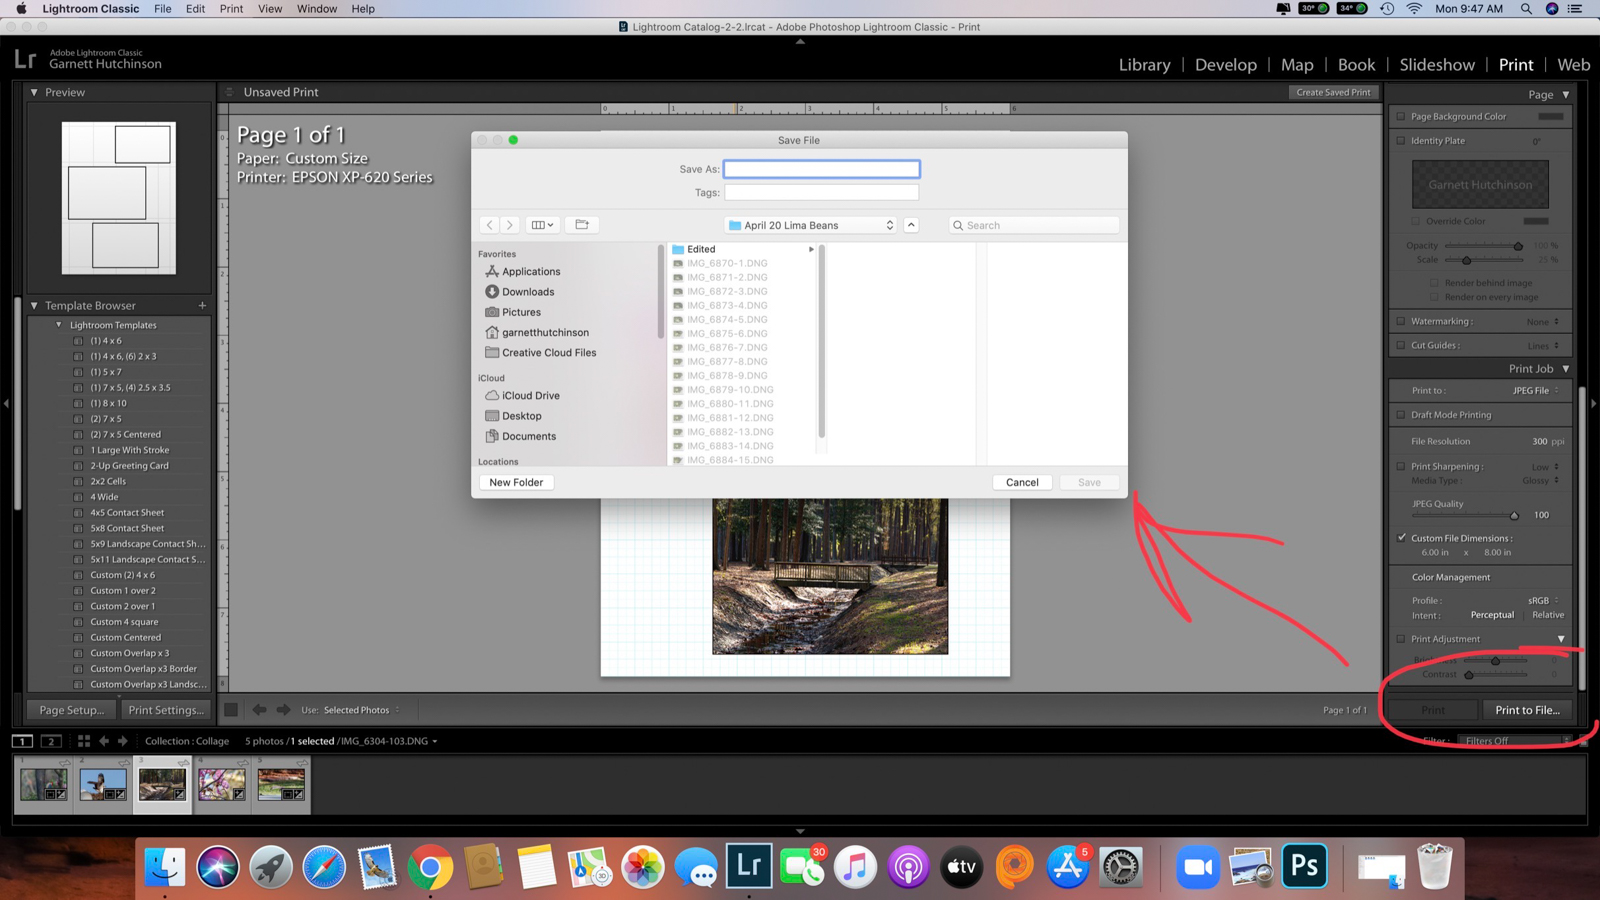Screen dimensions: 1600x900
Task: Click the previous photo arrow near the filmstrip
Action: point(104,741)
